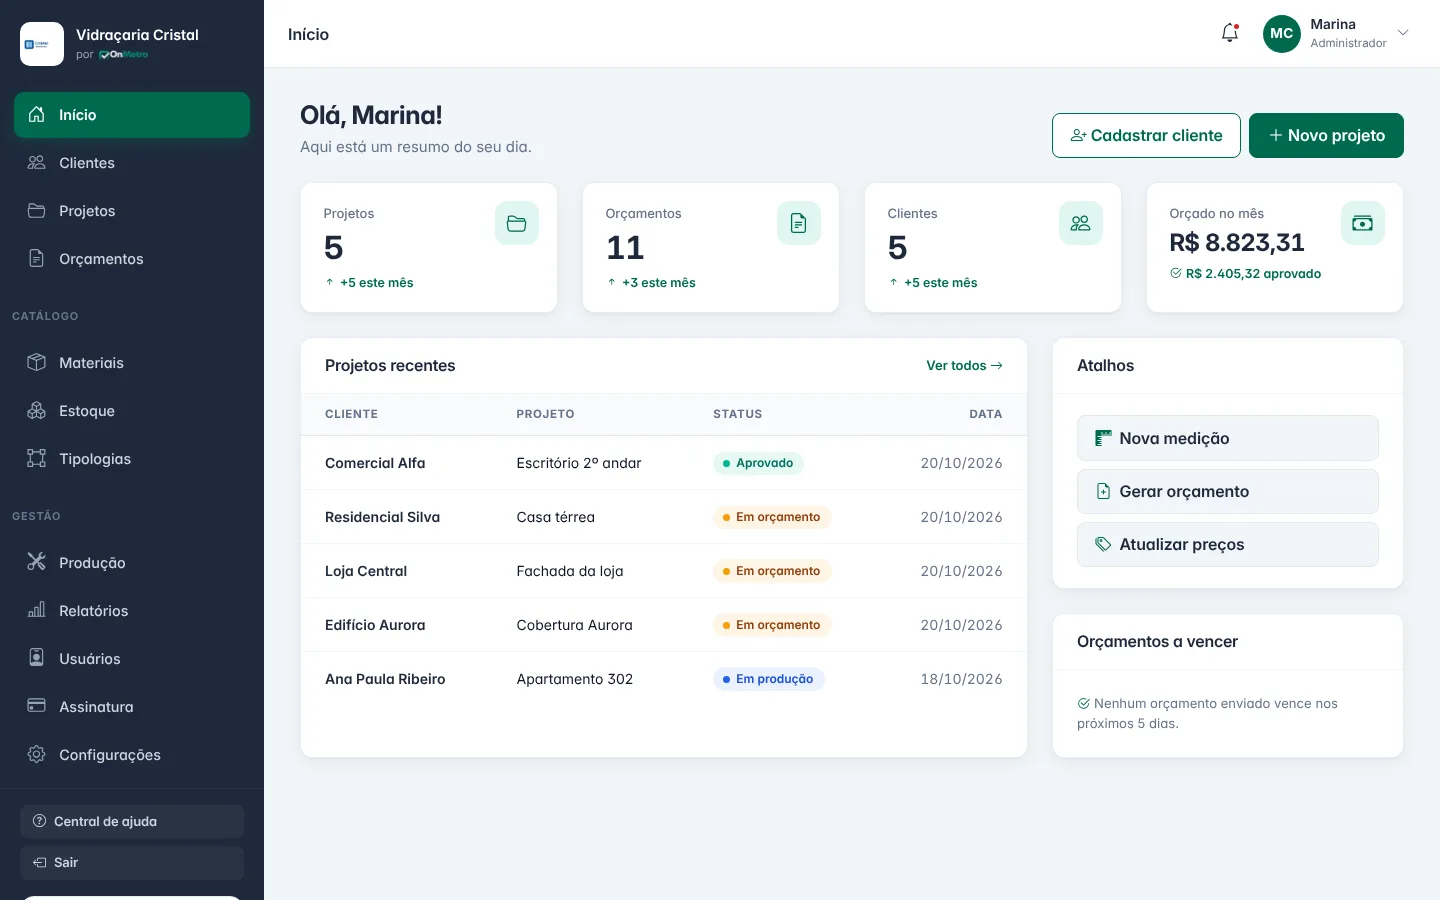
Task: Select the Comercial Alfa client cell
Action: click(375, 463)
